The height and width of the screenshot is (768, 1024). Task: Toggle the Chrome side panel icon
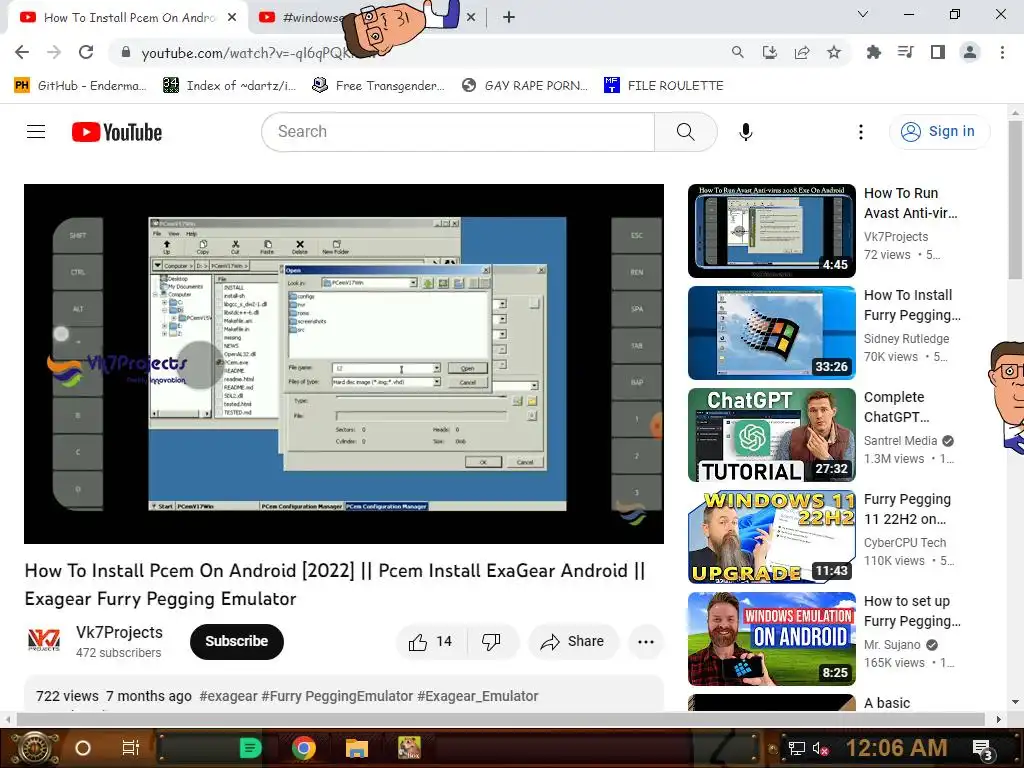coord(938,52)
